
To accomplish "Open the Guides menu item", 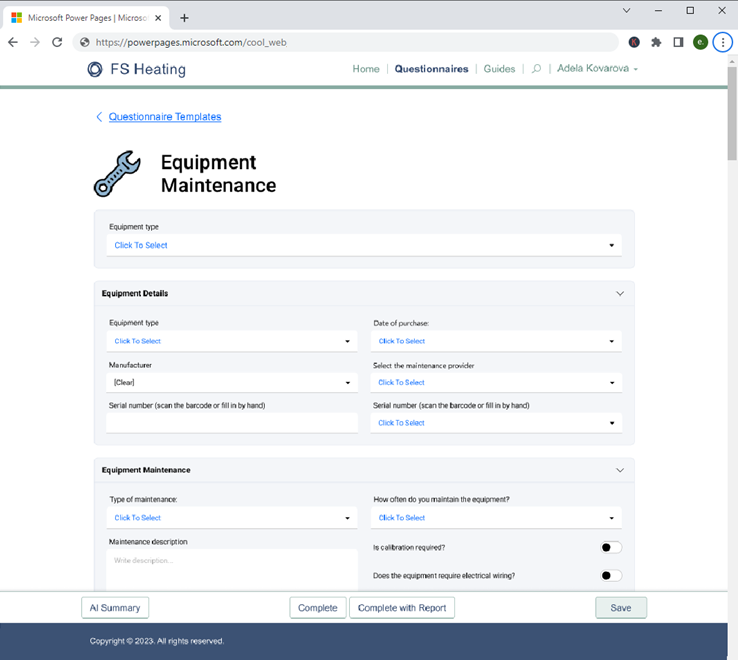I will point(499,69).
